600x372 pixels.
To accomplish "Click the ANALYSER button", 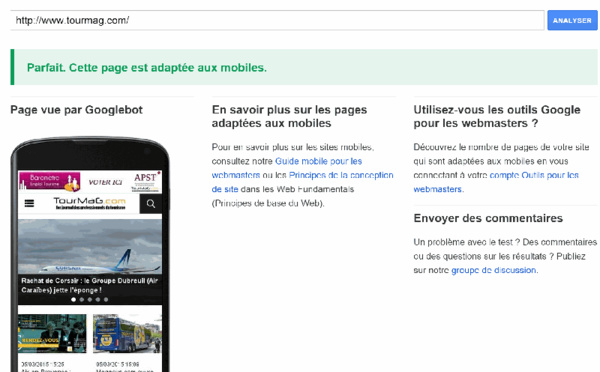I will (572, 20).
